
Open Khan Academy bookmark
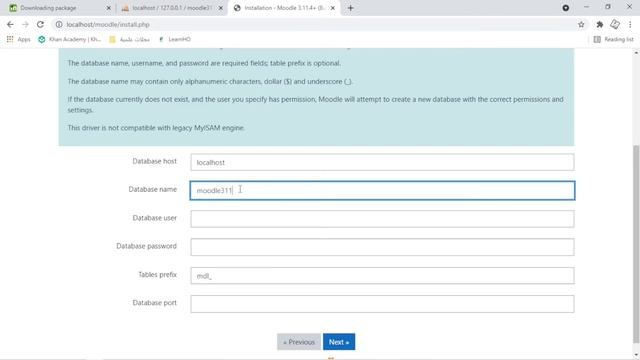click(x=69, y=39)
